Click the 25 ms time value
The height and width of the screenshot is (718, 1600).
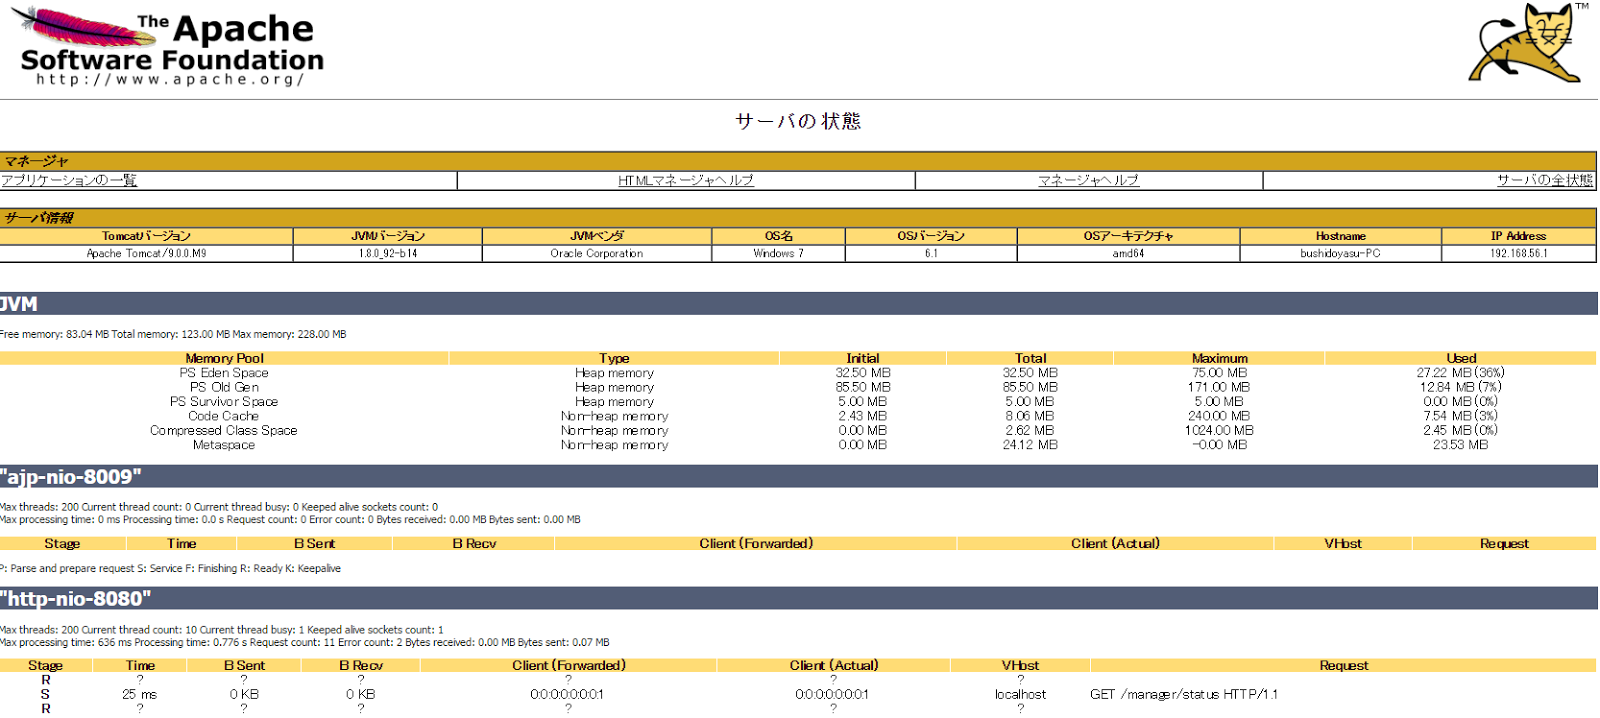pyautogui.click(x=140, y=694)
